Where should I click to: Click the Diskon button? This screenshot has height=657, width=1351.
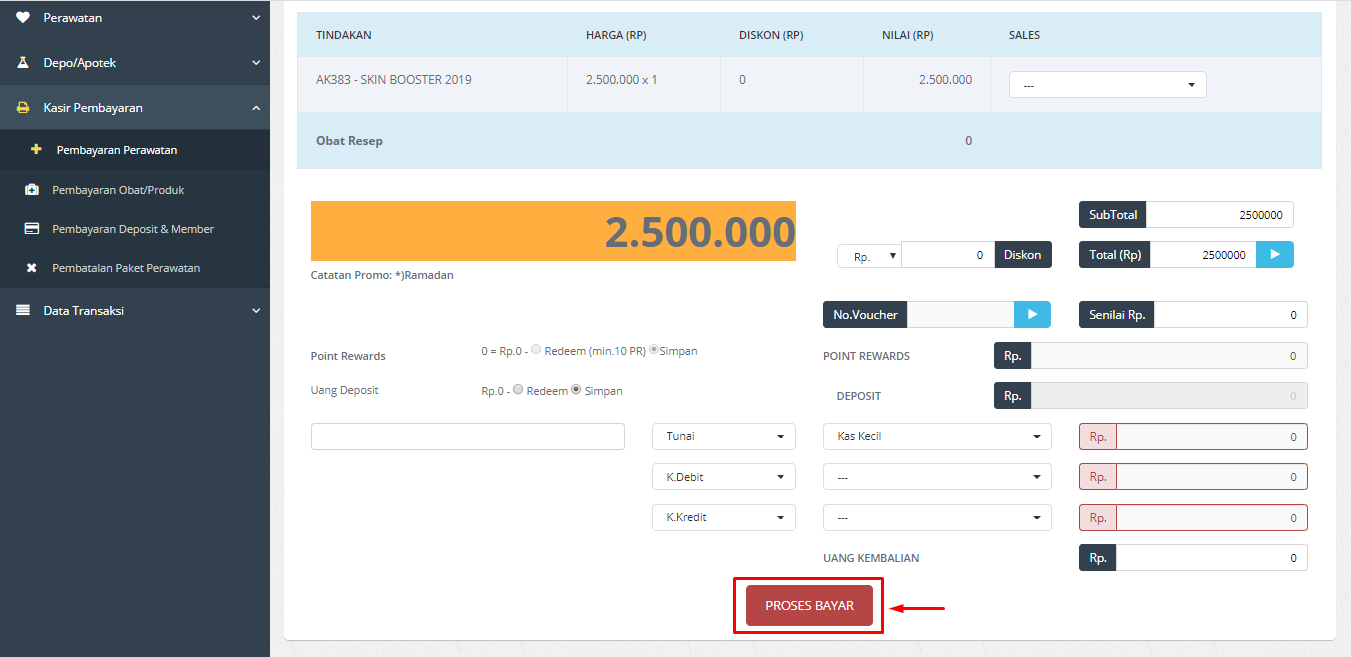point(1022,255)
